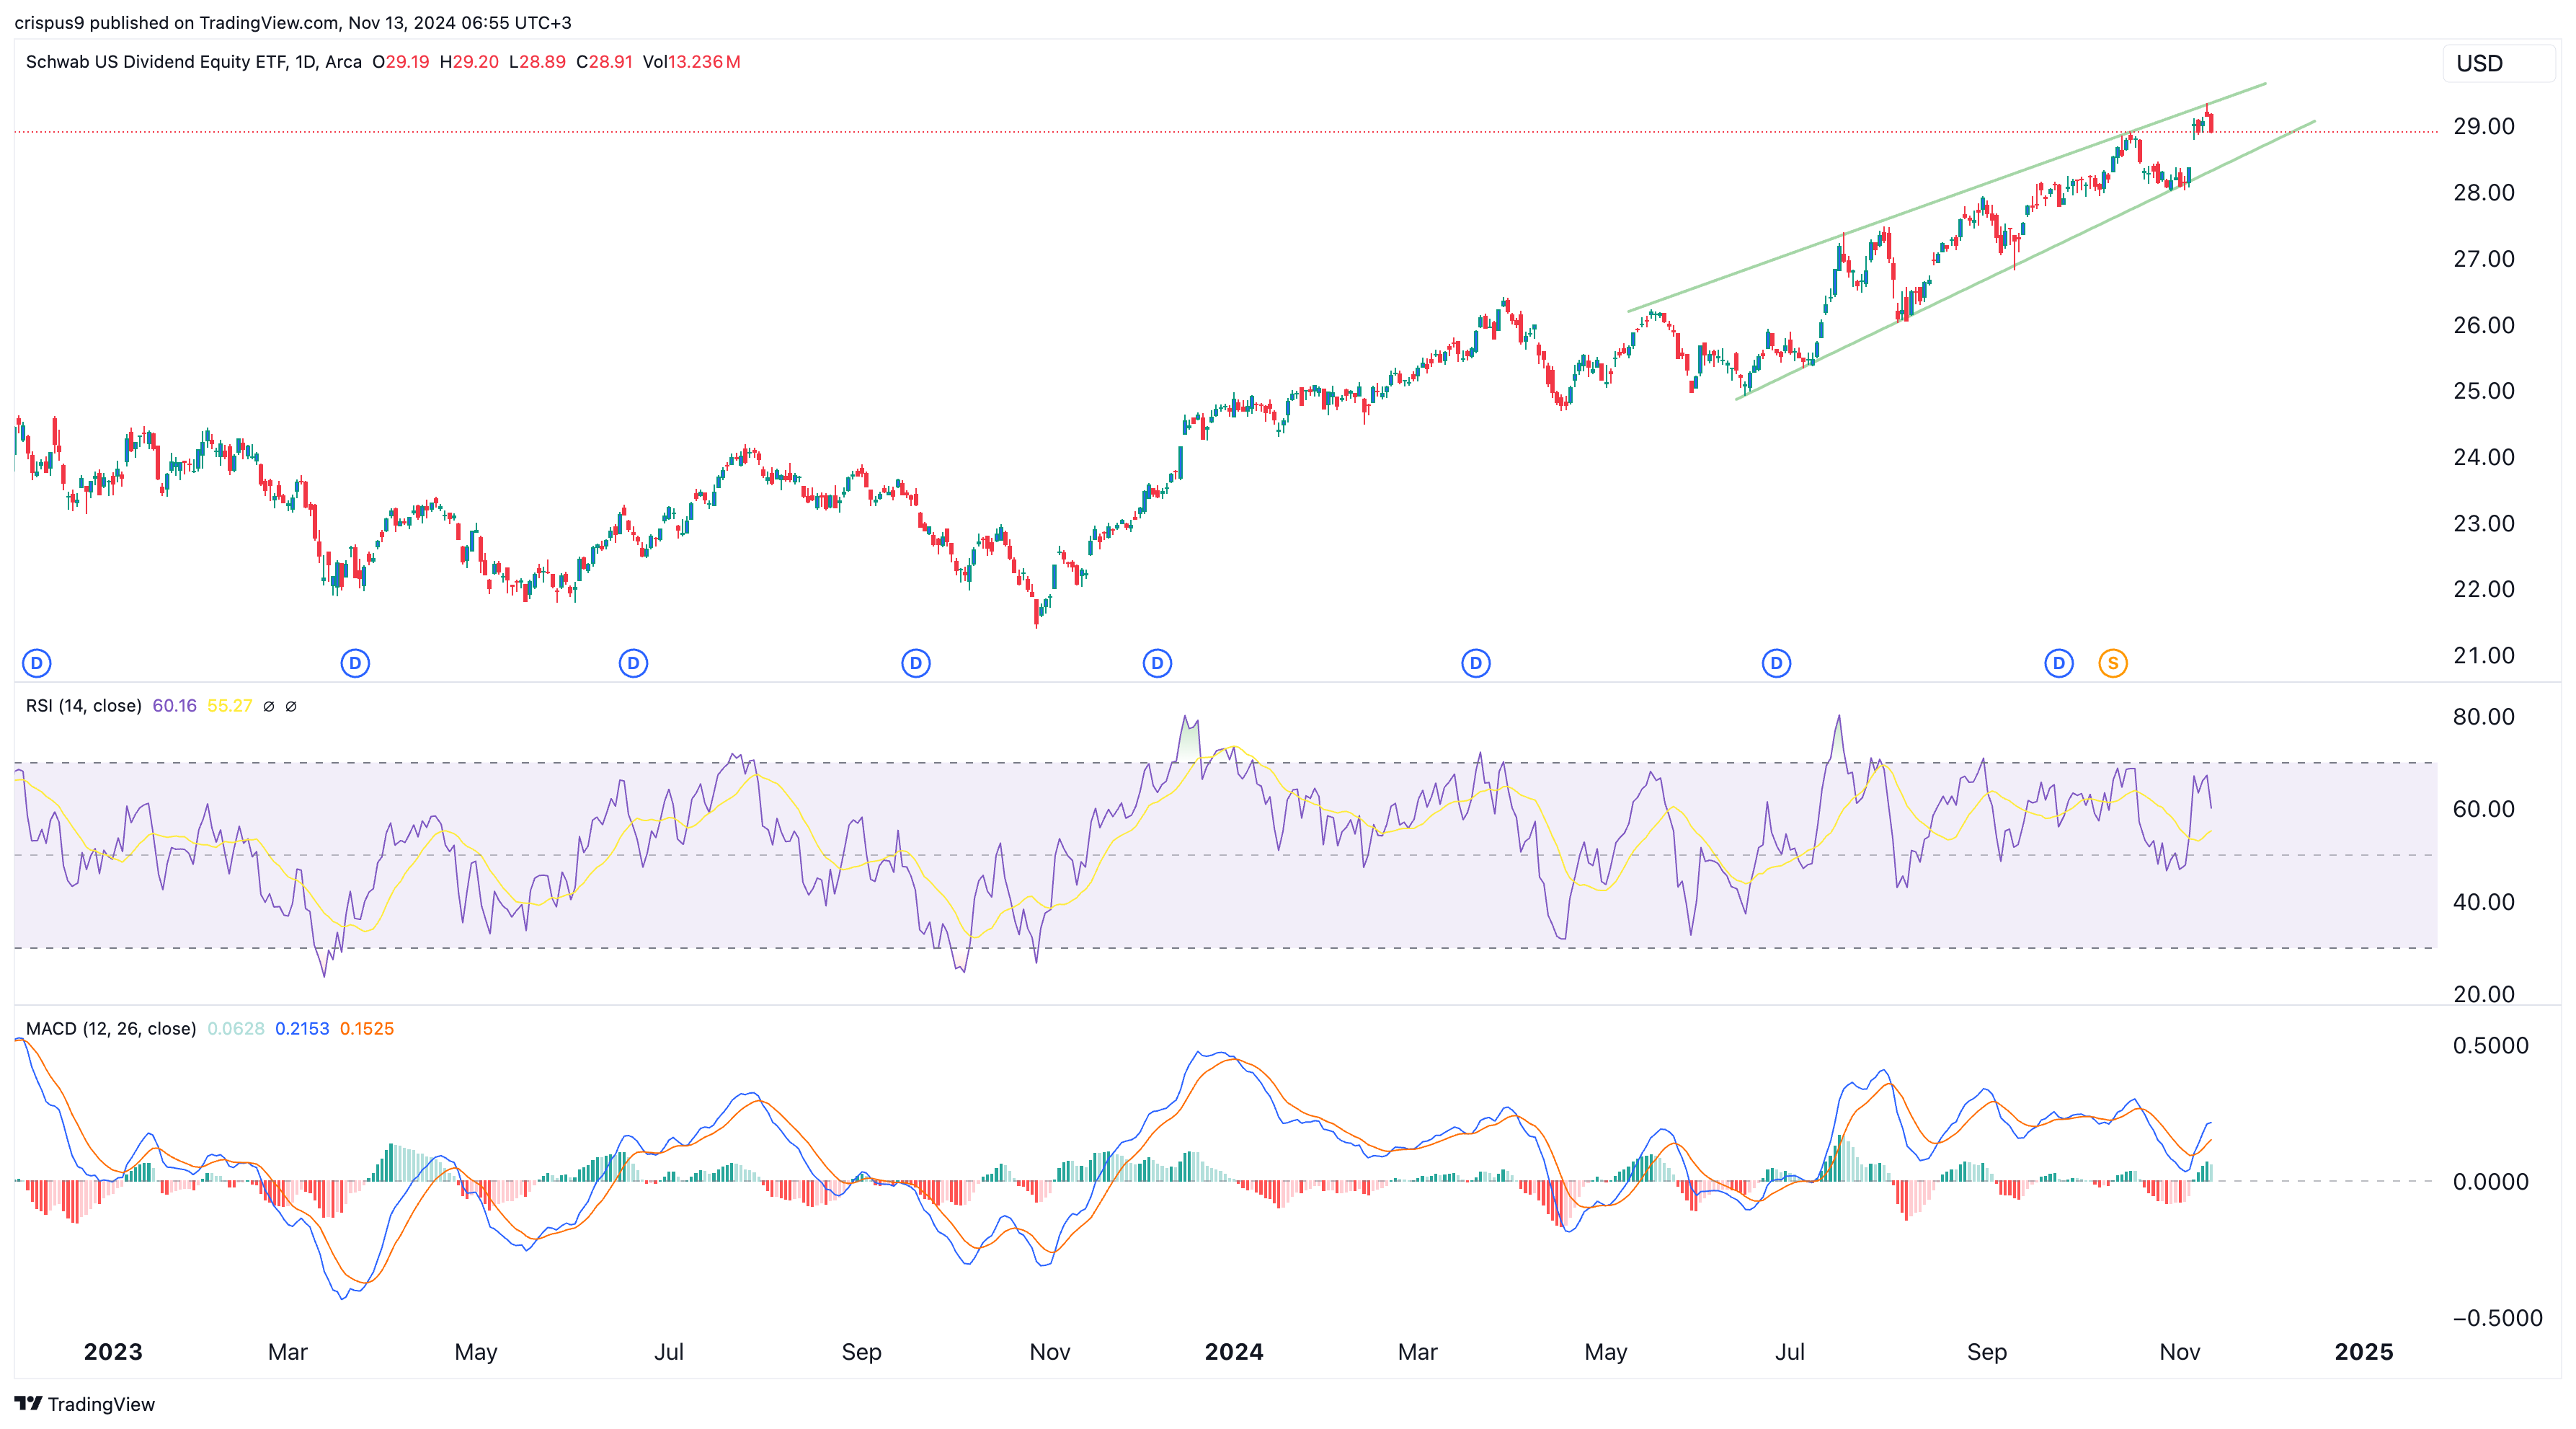Click the dividend D marker below March 2023

(355, 662)
